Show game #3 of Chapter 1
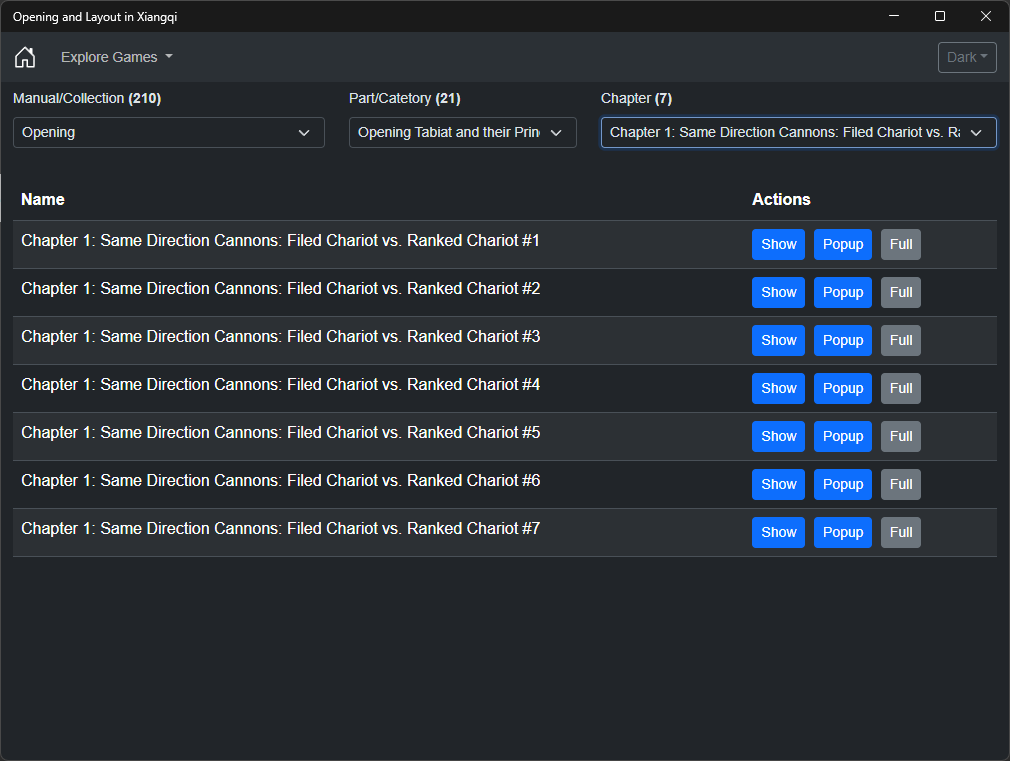Image resolution: width=1010 pixels, height=761 pixels. click(778, 340)
